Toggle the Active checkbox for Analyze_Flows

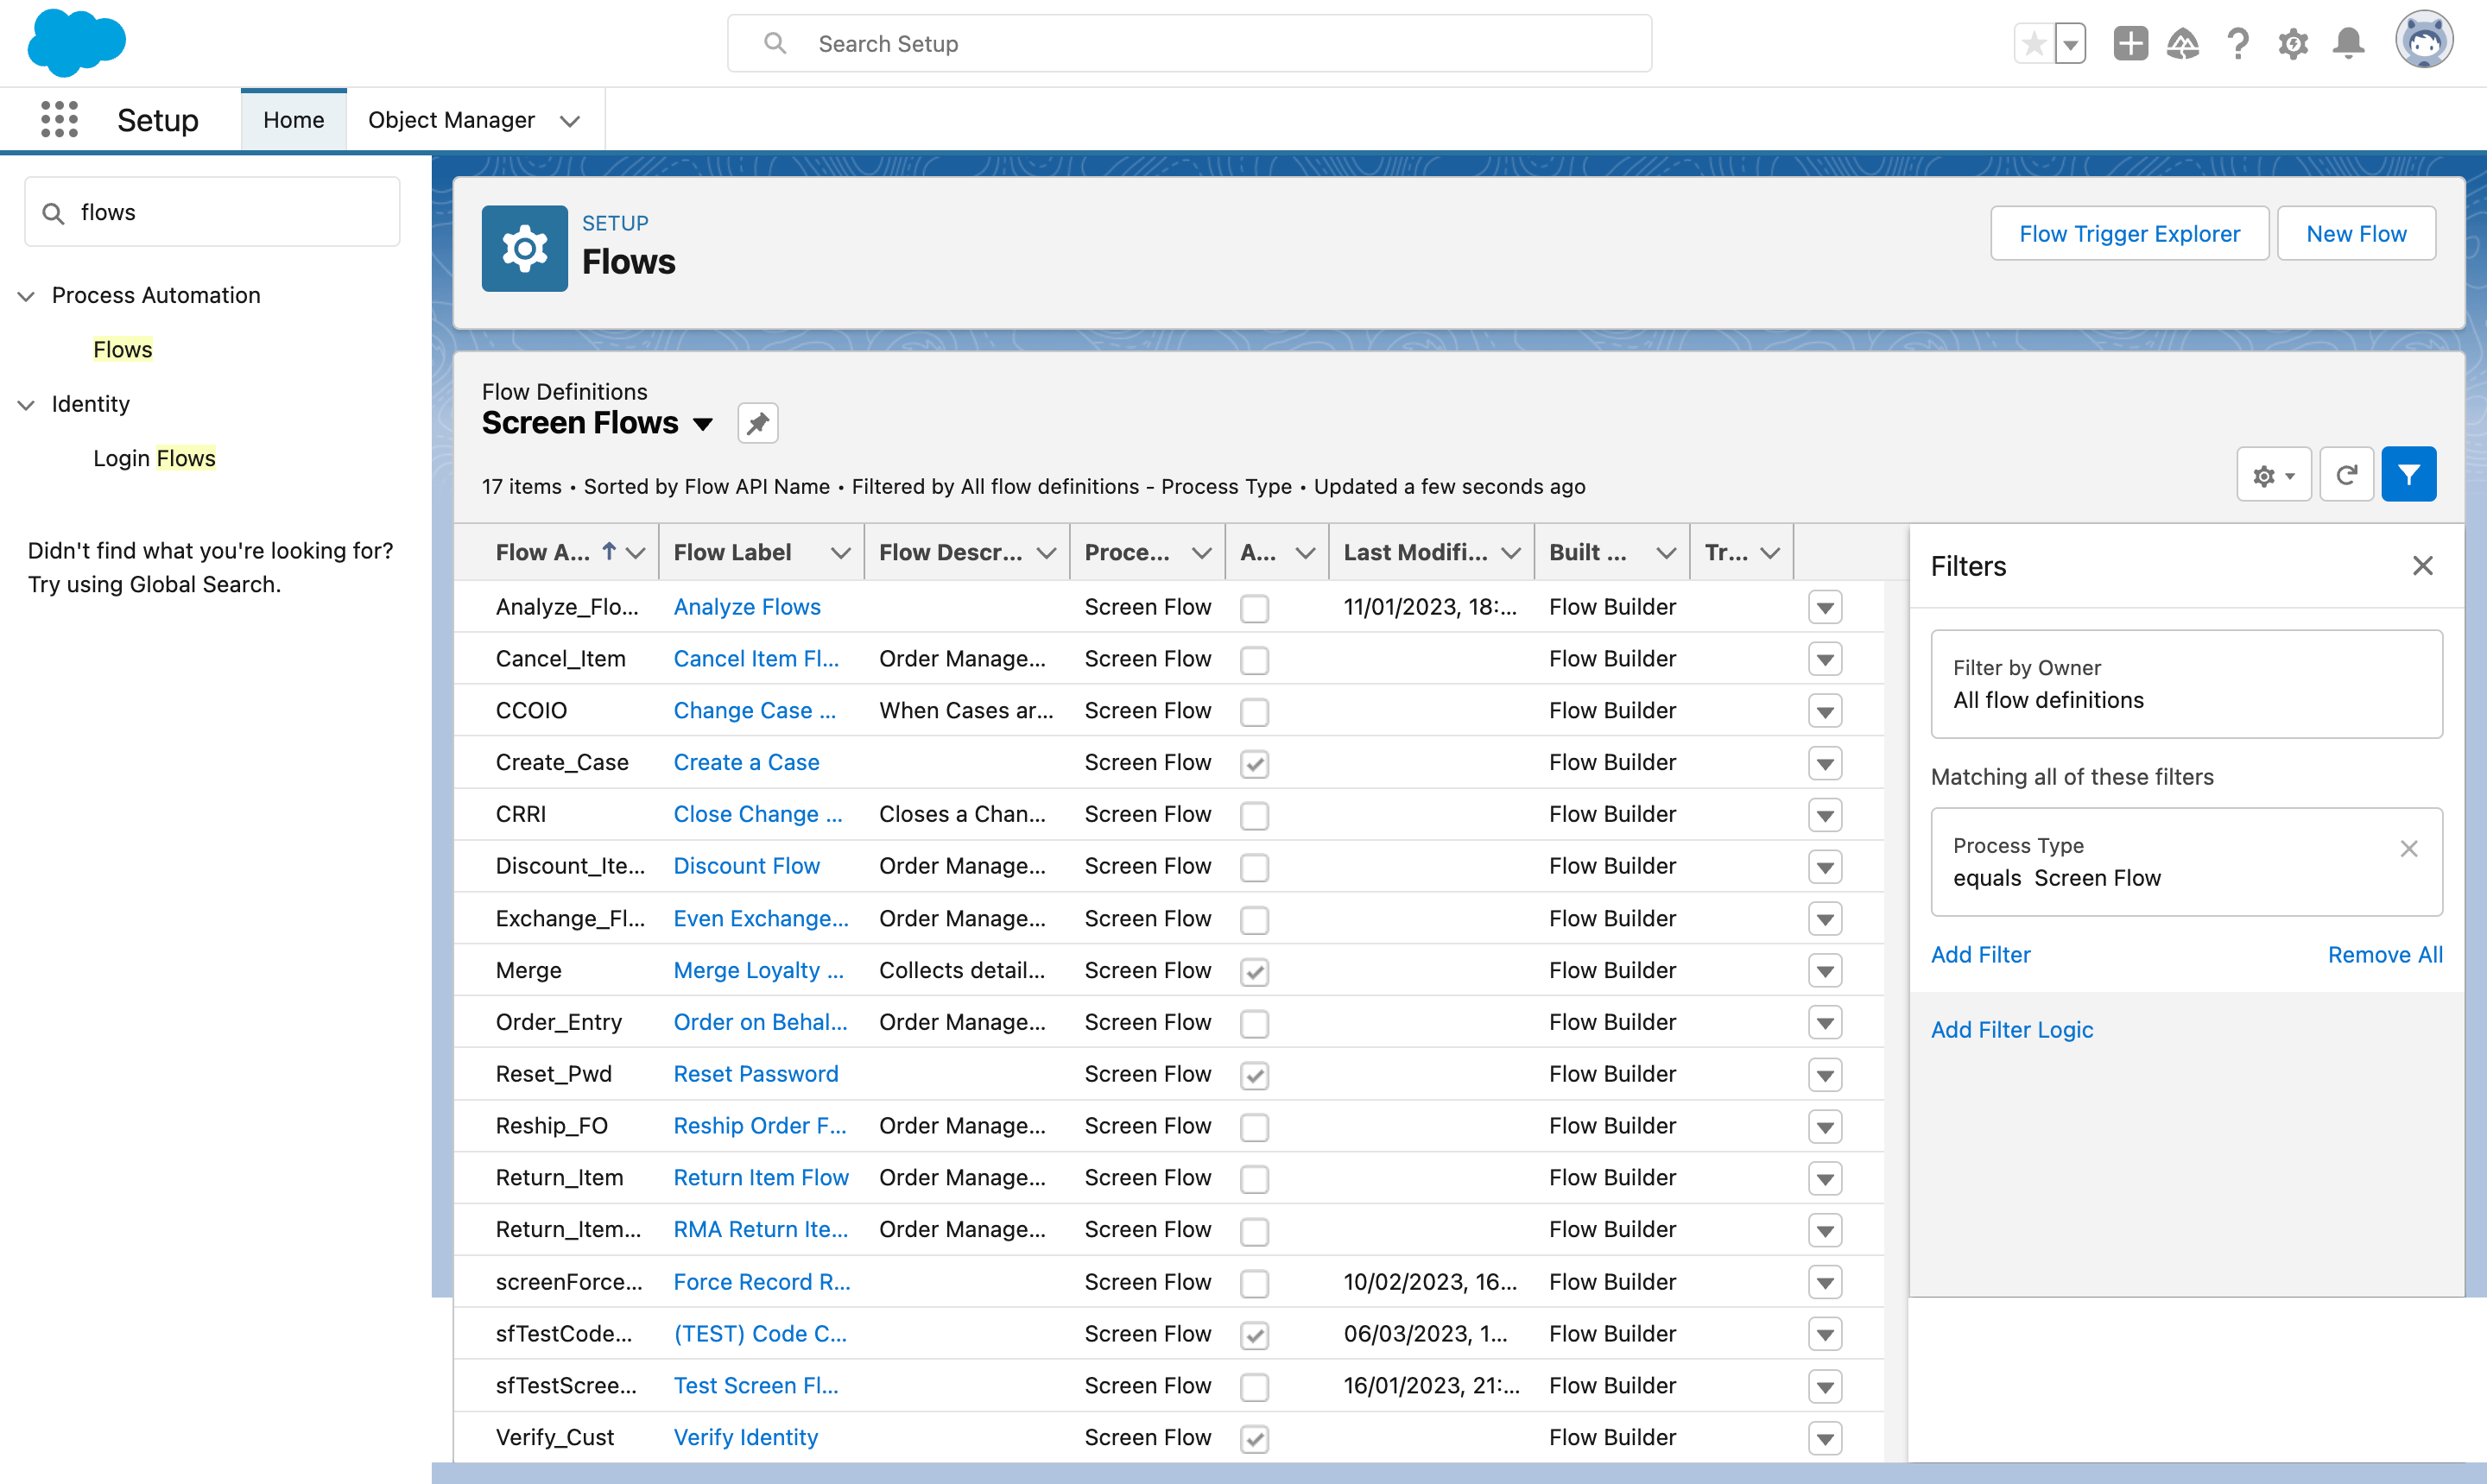[1254, 608]
